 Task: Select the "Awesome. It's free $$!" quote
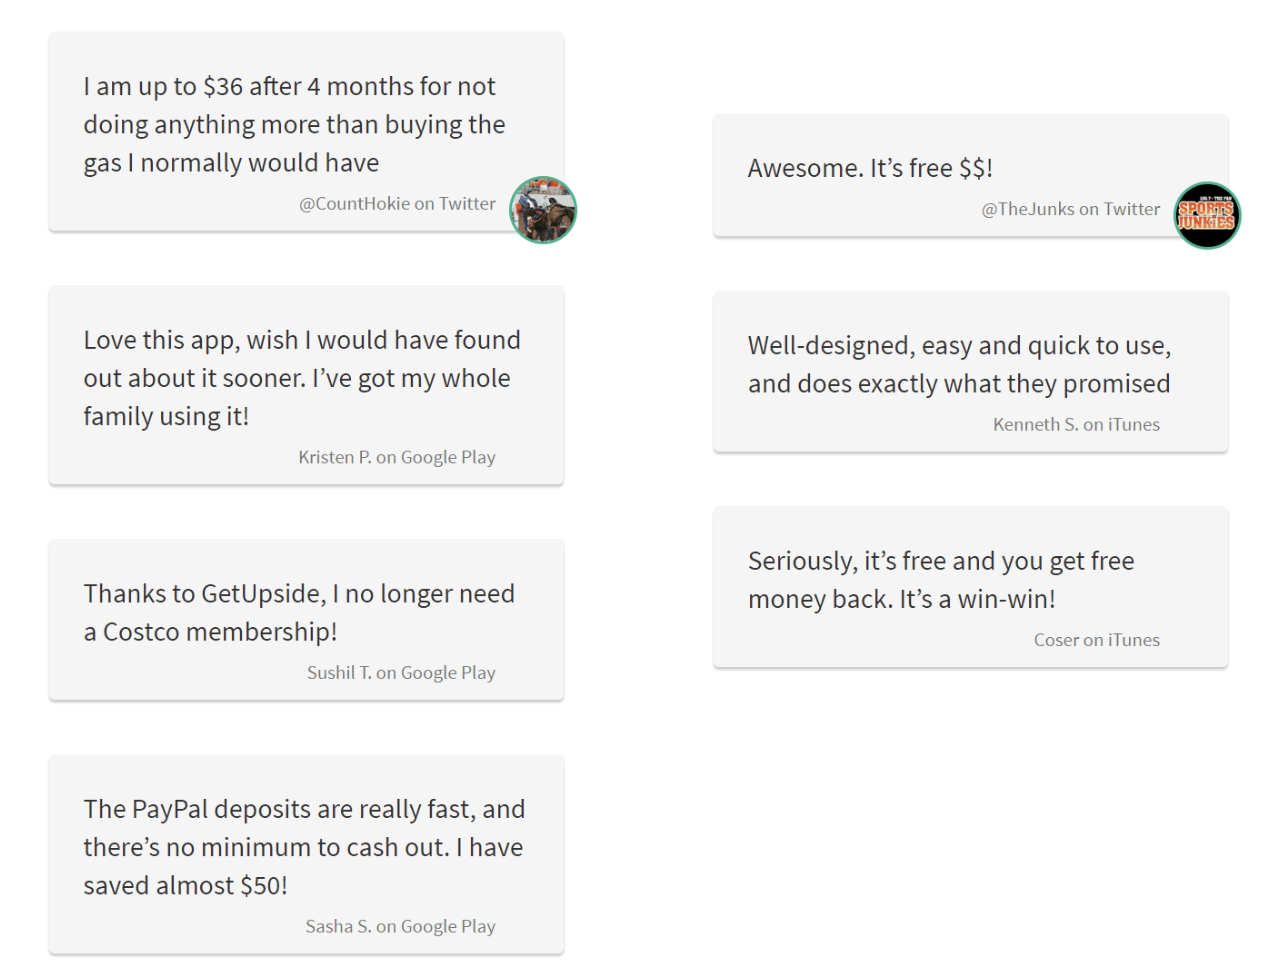pos(870,168)
